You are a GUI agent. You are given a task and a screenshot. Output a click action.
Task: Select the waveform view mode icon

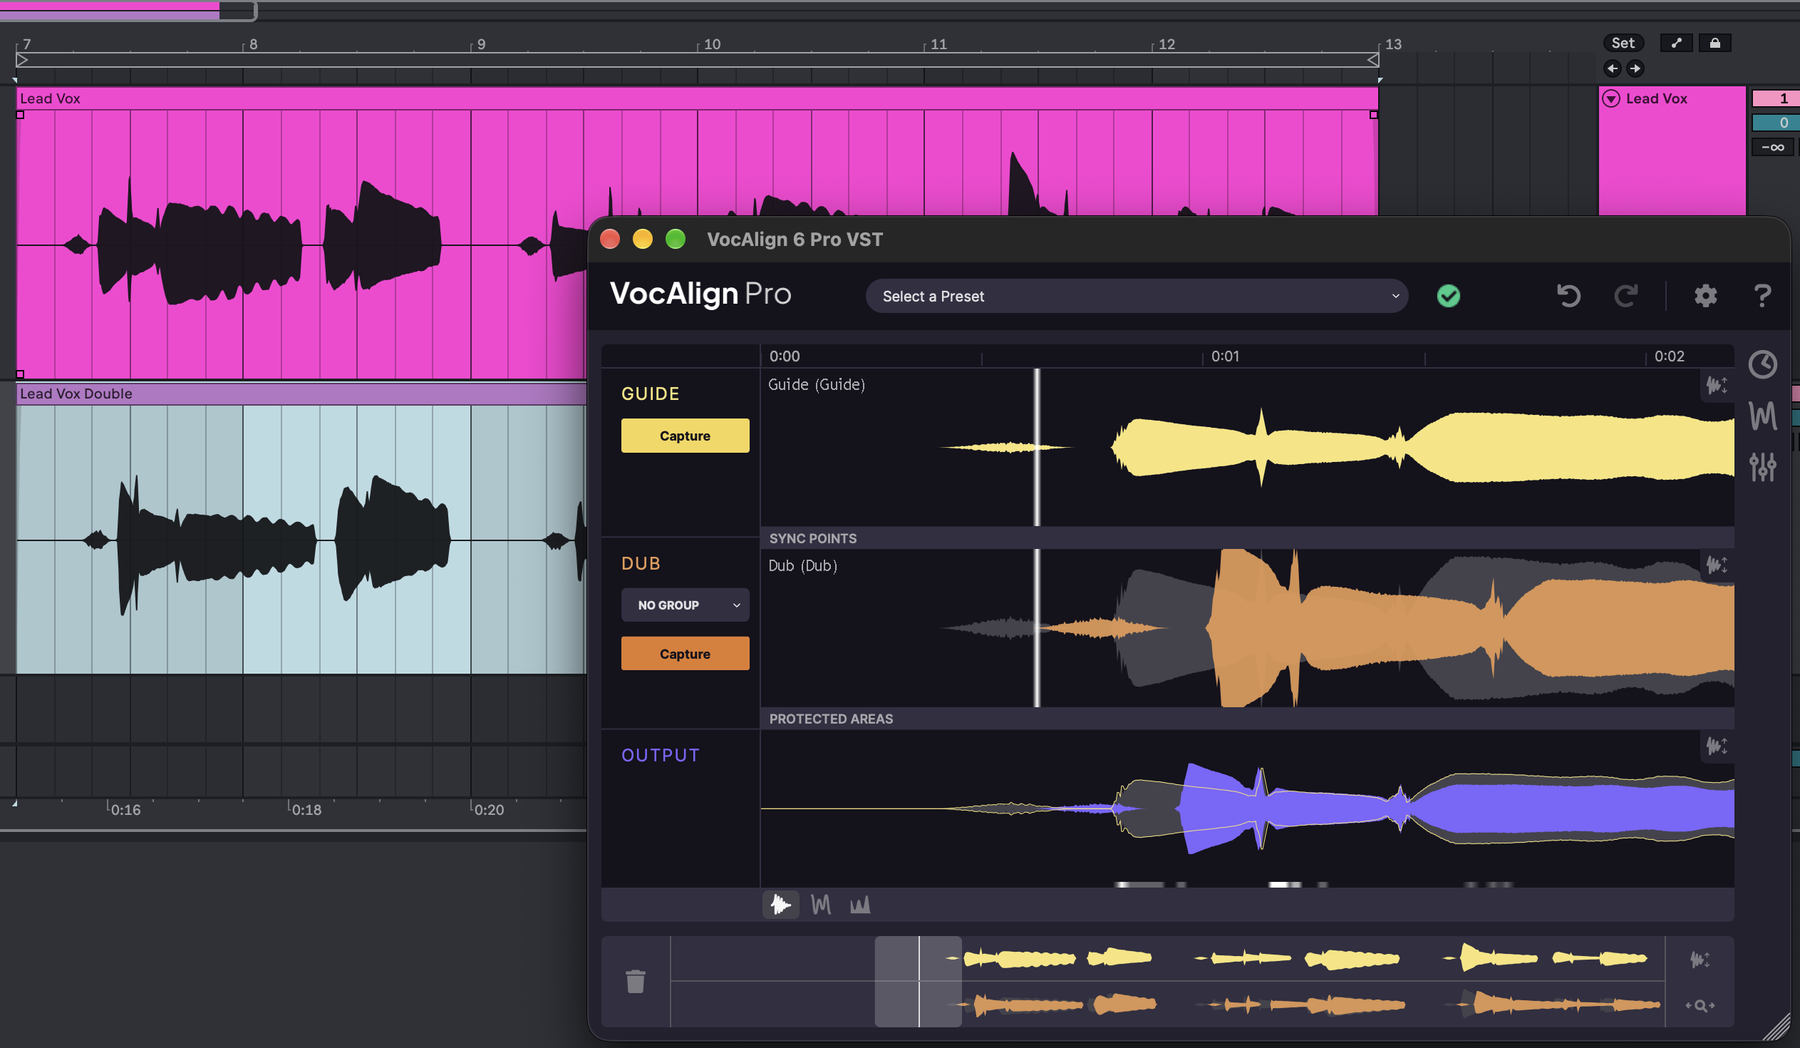coord(780,905)
